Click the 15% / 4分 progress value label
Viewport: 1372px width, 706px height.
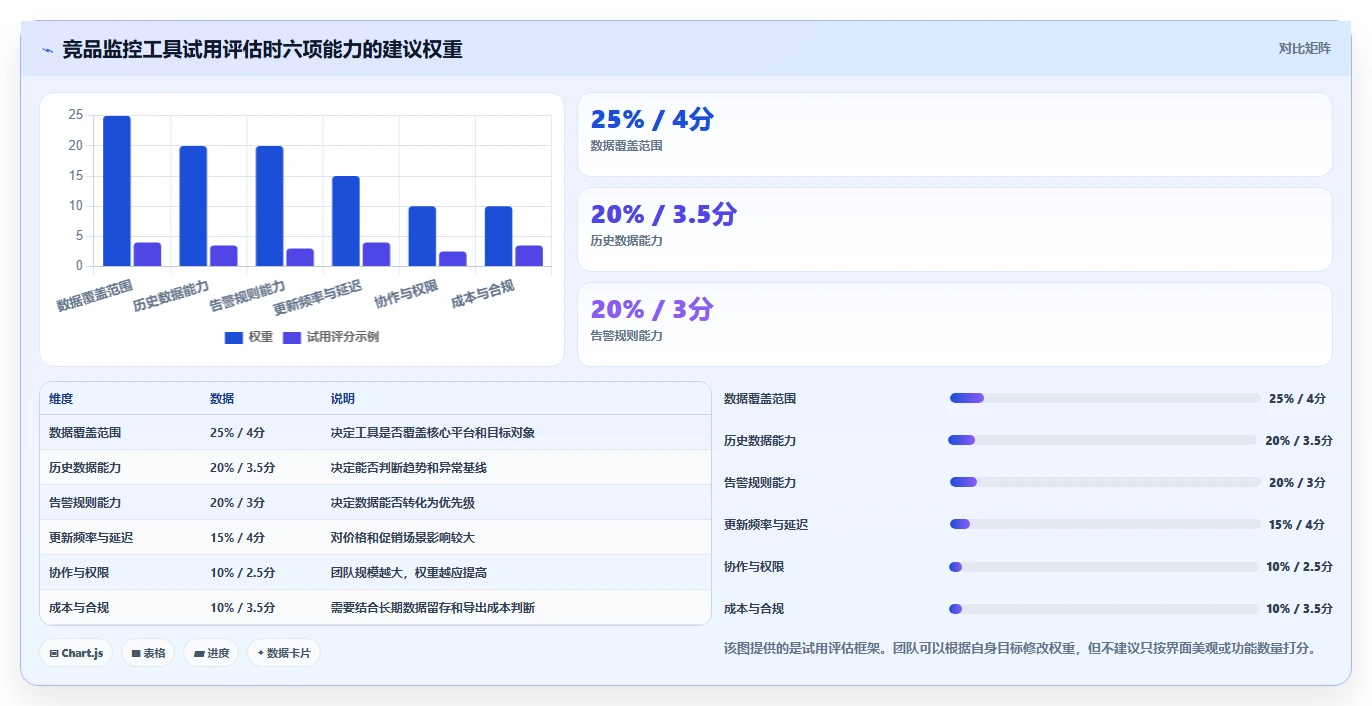1297,524
